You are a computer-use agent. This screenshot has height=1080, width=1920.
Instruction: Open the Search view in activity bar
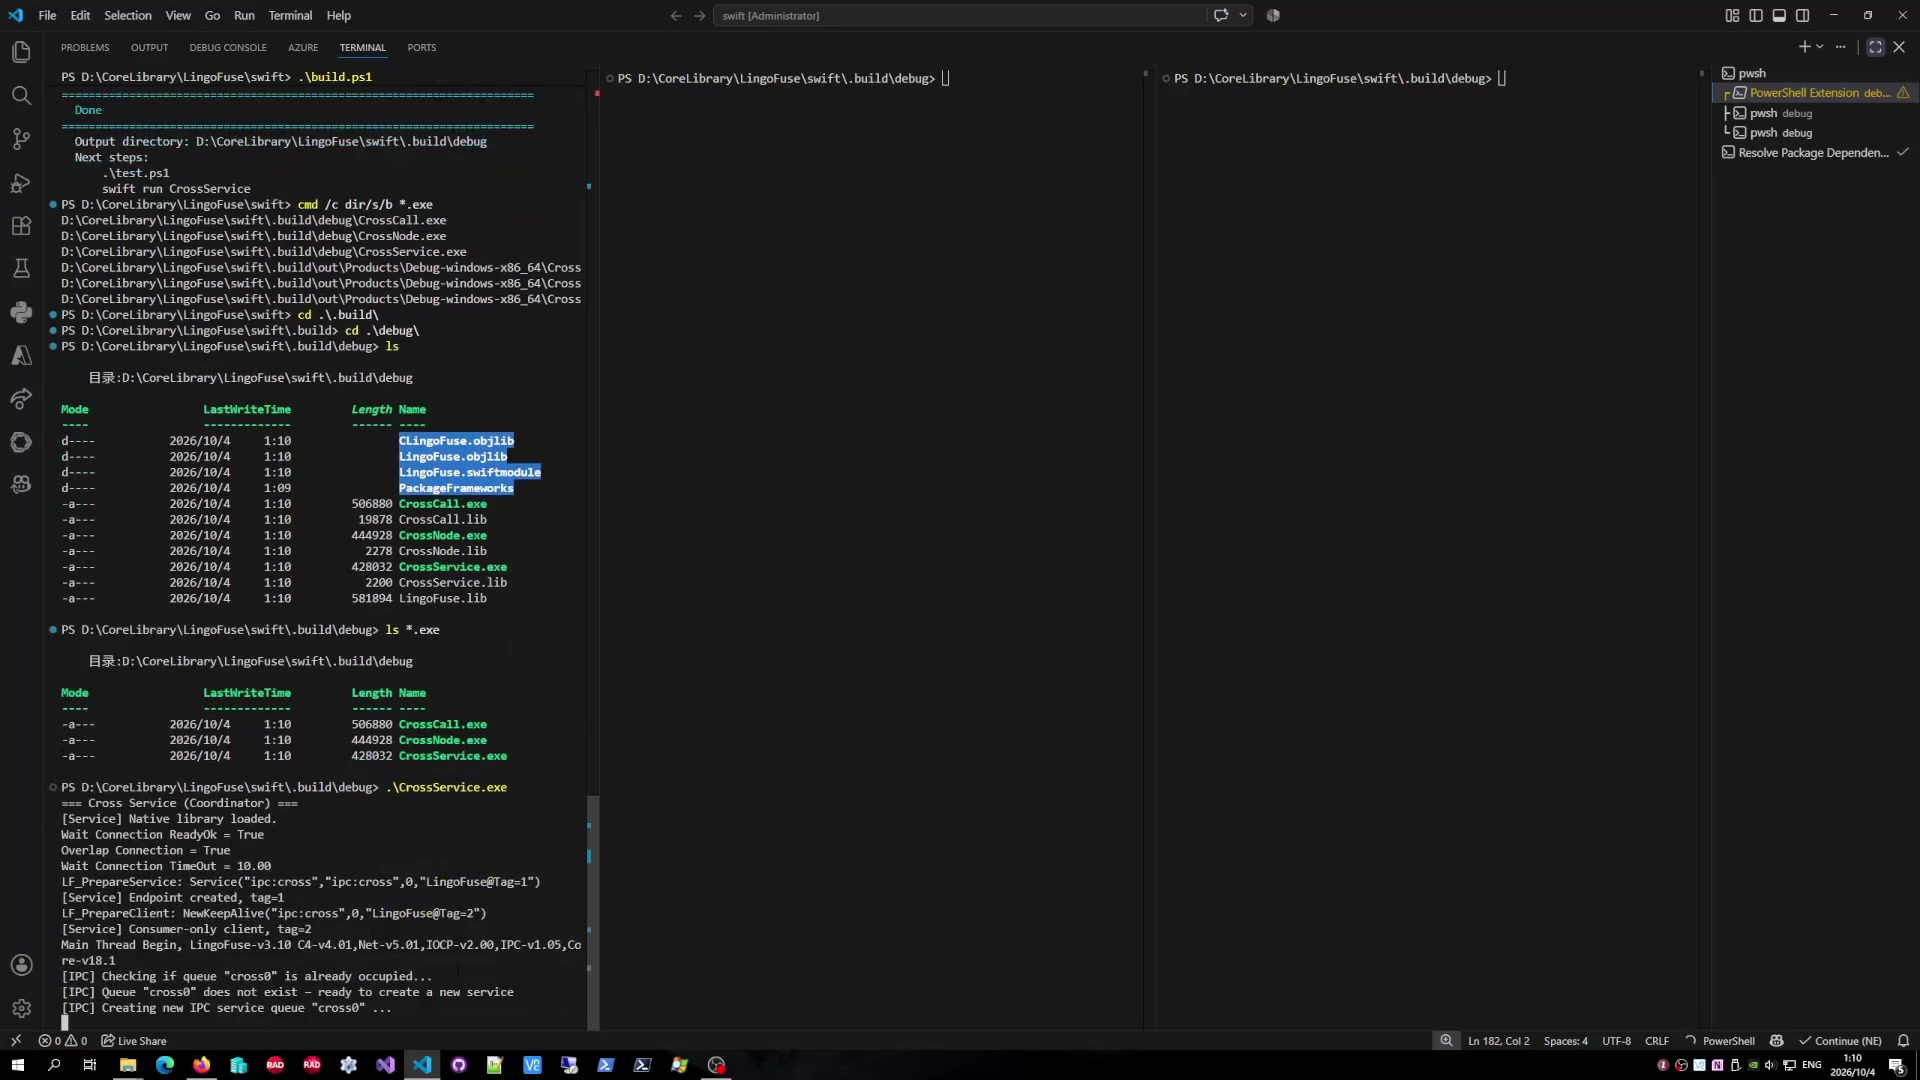click(21, 96)
